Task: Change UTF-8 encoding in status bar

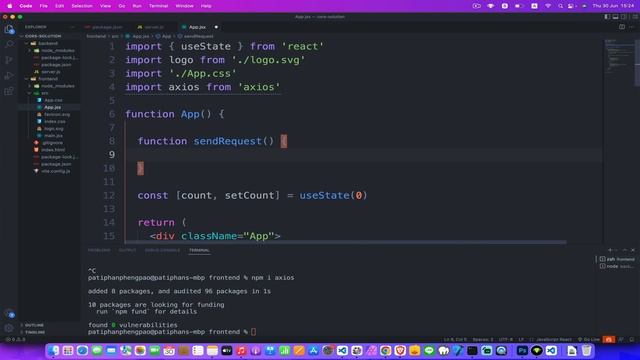Action: tap(505, 339)
